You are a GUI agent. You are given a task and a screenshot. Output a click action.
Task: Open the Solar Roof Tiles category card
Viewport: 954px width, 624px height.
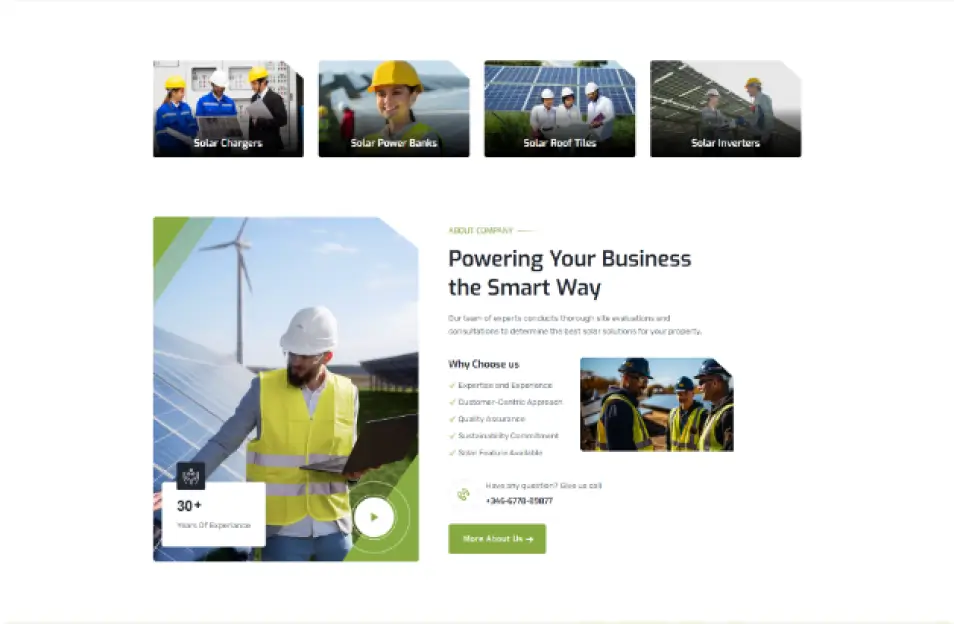[x=560, y=109]
